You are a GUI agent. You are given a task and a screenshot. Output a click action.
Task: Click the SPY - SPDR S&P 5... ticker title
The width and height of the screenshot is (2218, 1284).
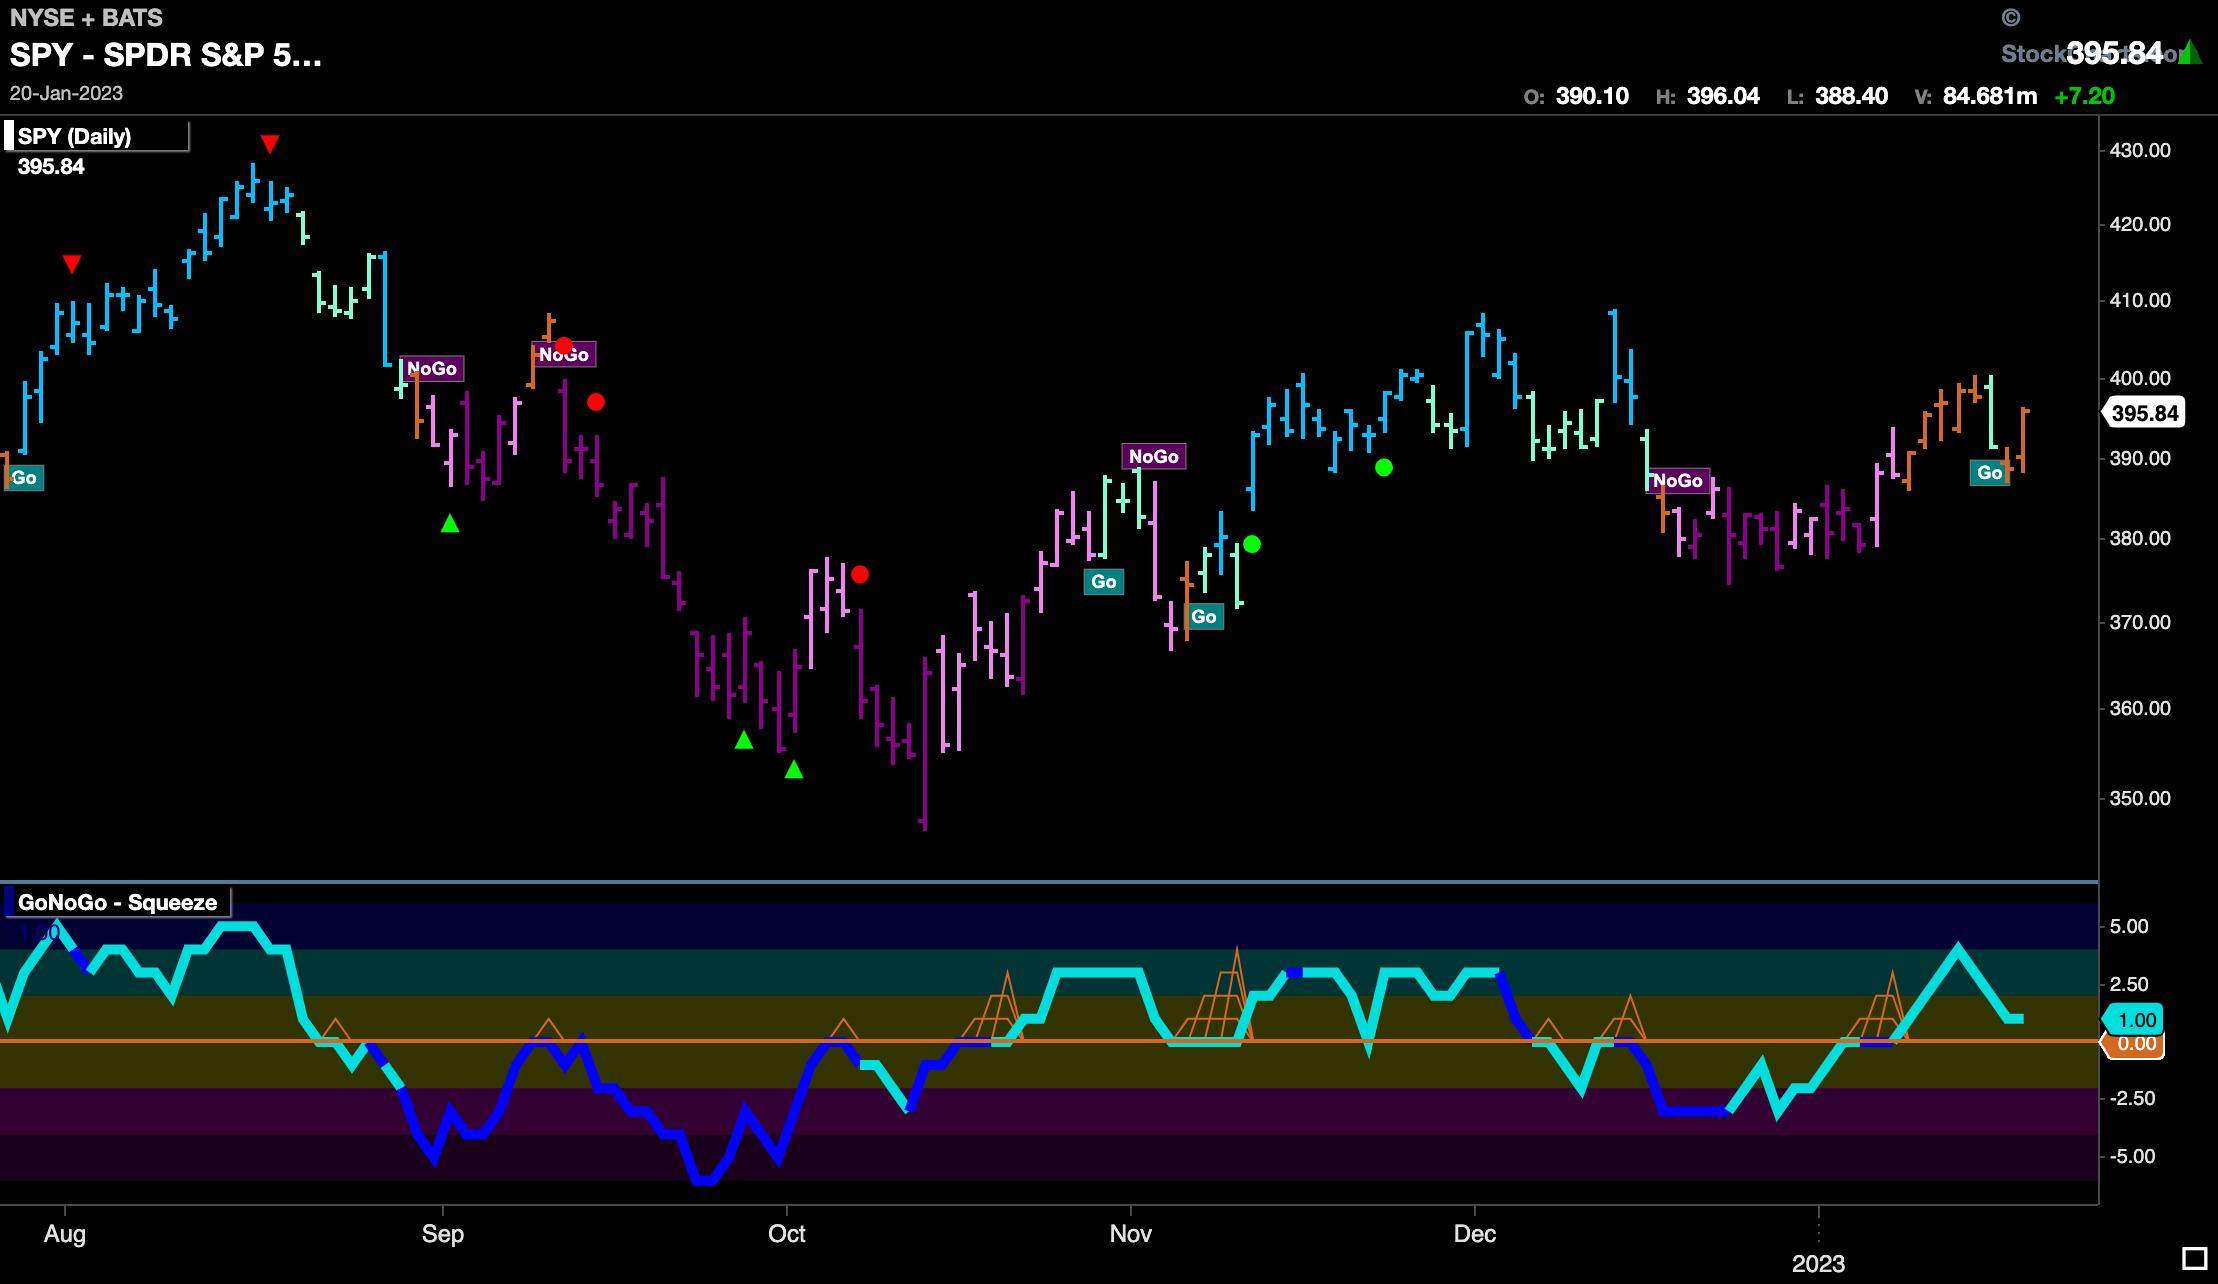tap(166, 55)
